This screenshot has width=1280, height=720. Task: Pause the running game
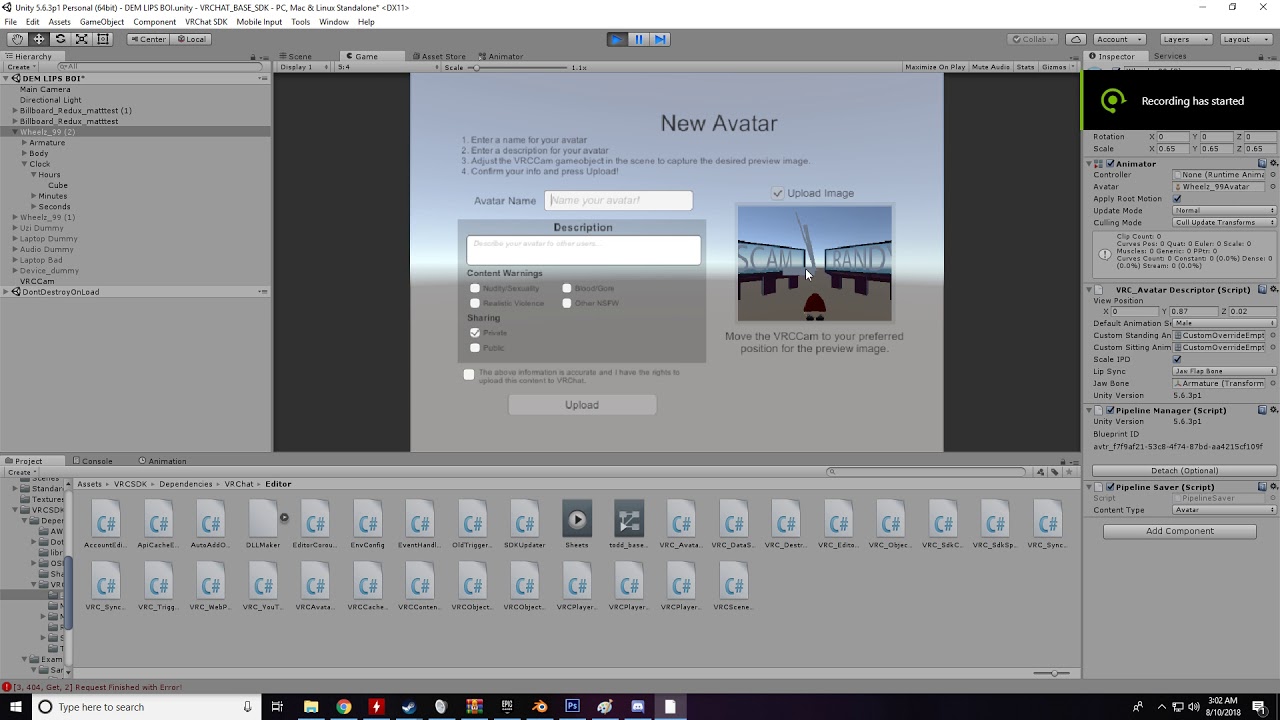(639, 39)
